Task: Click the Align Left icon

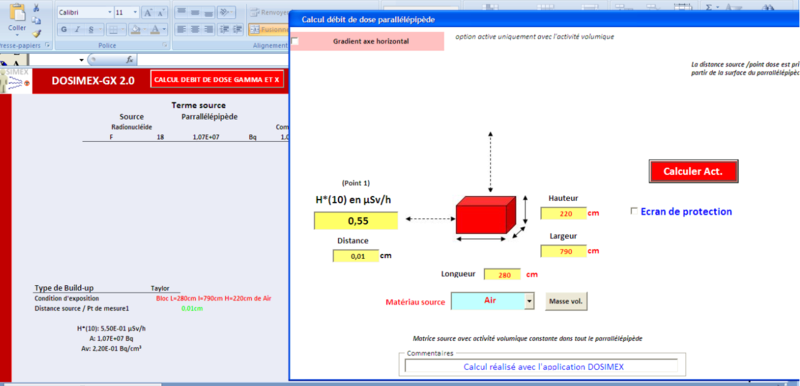Action: click(182, 30)
